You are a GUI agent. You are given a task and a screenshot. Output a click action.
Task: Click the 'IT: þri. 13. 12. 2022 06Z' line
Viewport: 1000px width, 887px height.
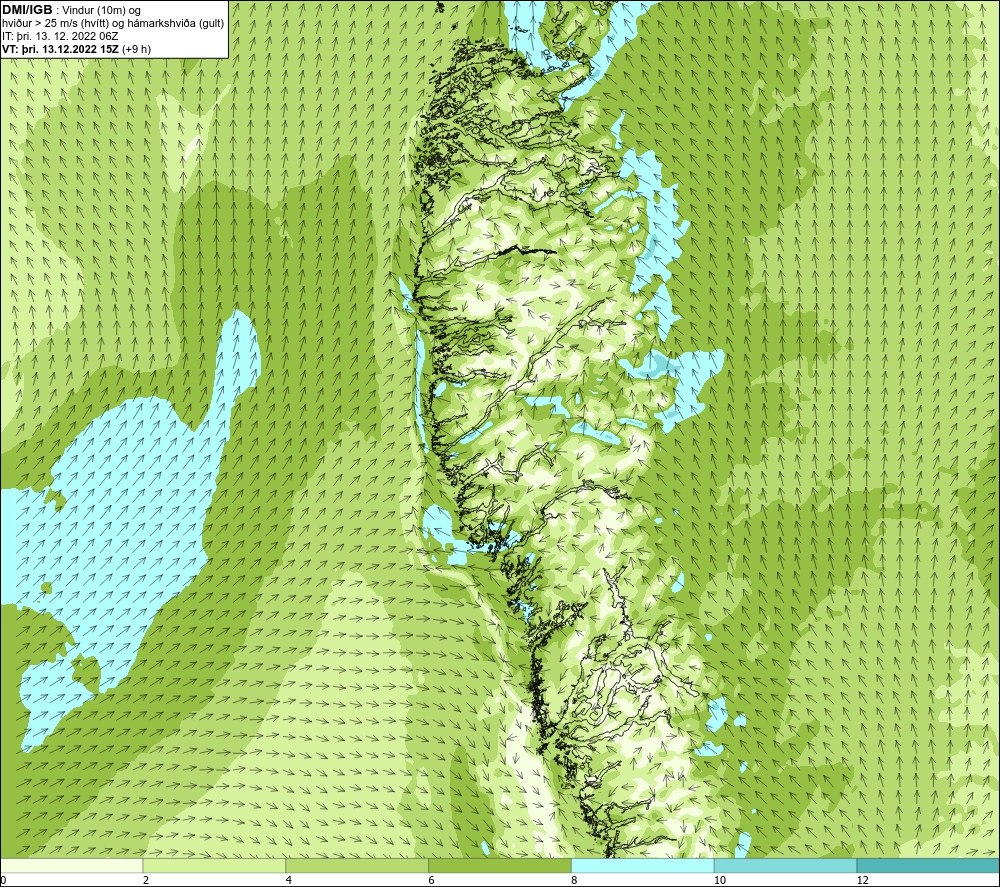click(60, 36)
